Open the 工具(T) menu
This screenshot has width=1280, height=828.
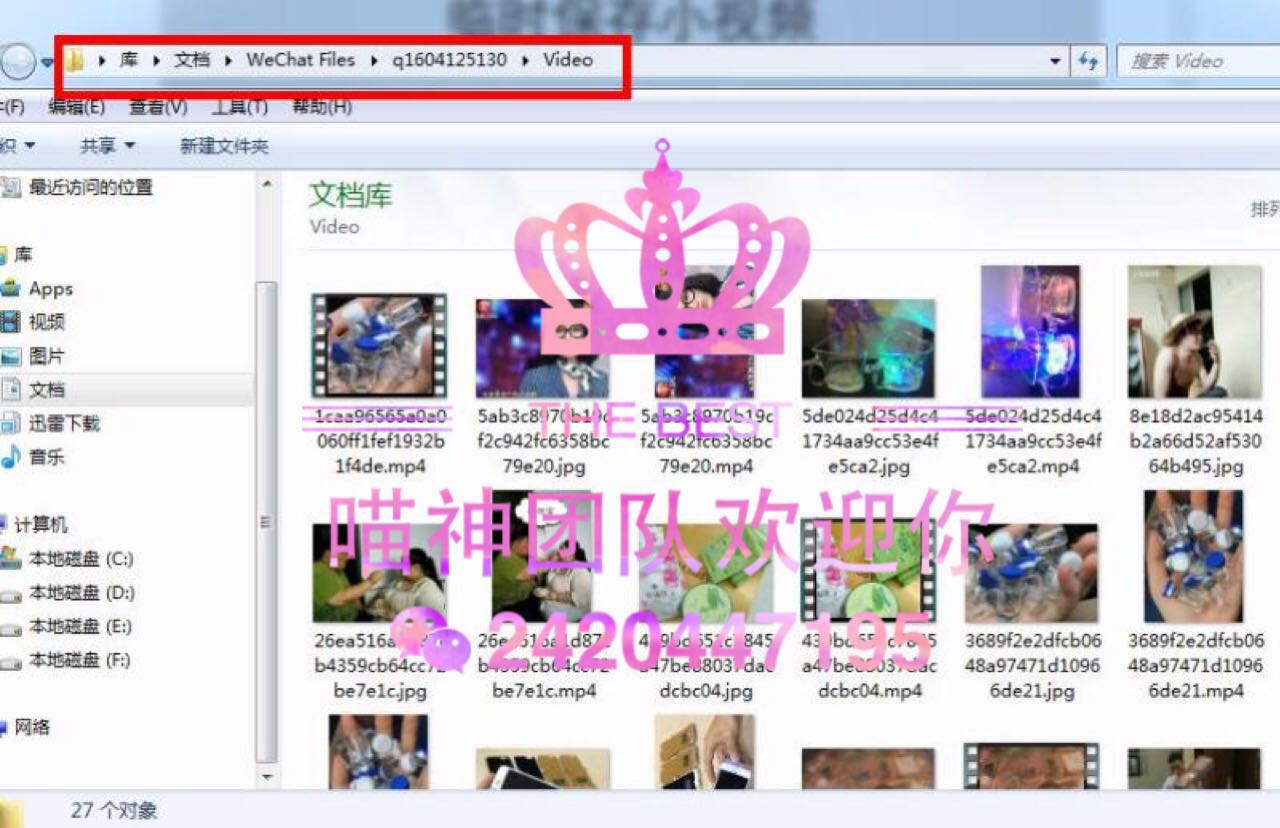tap(239, 106)
